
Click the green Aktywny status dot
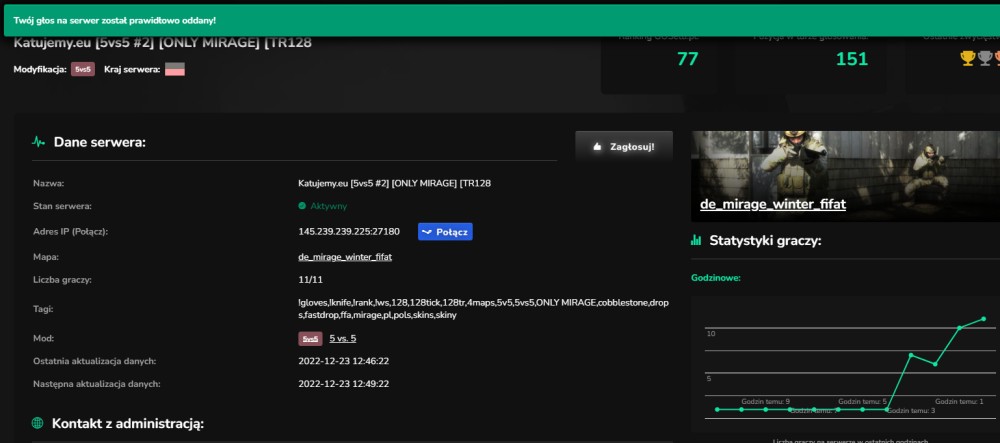(302, 206)
